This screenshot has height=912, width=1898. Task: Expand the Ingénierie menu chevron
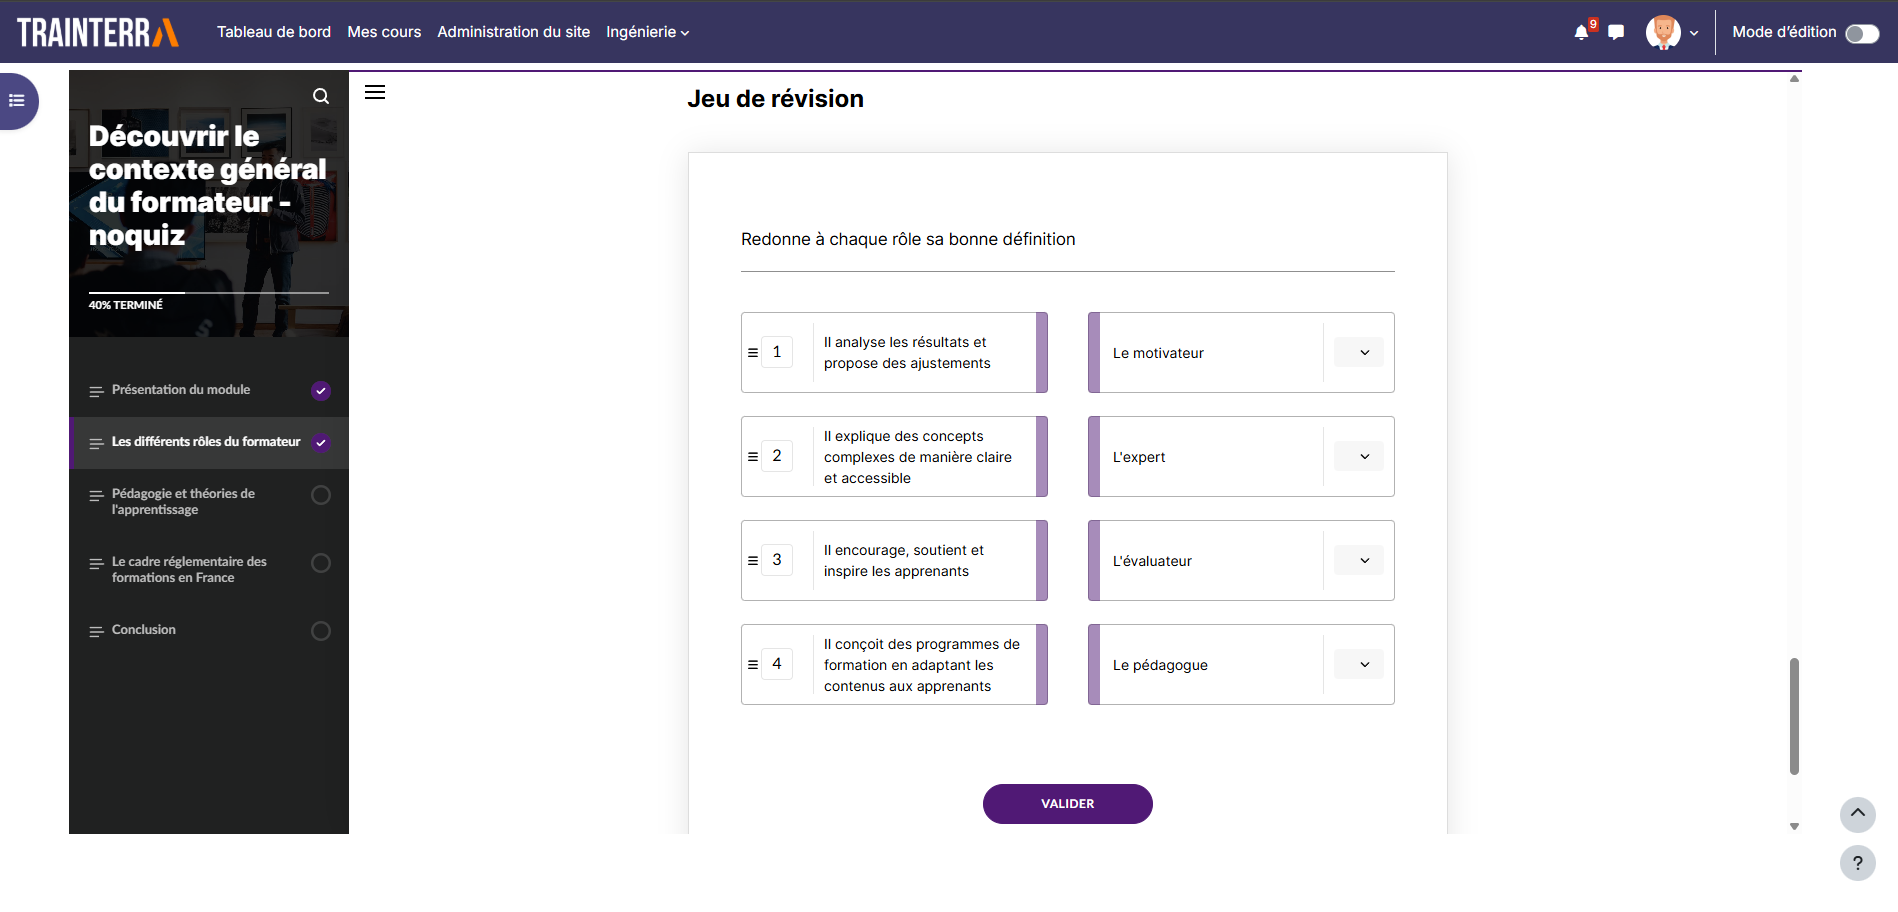coord(685,33)
